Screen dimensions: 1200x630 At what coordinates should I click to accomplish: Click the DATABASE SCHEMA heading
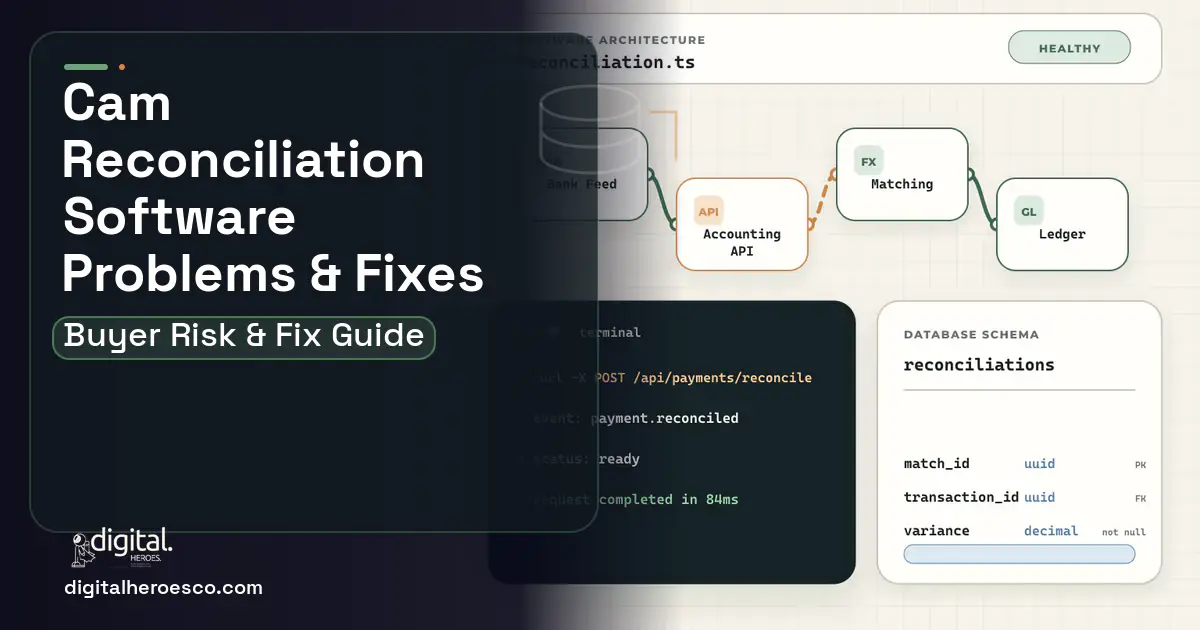point(971,335)
